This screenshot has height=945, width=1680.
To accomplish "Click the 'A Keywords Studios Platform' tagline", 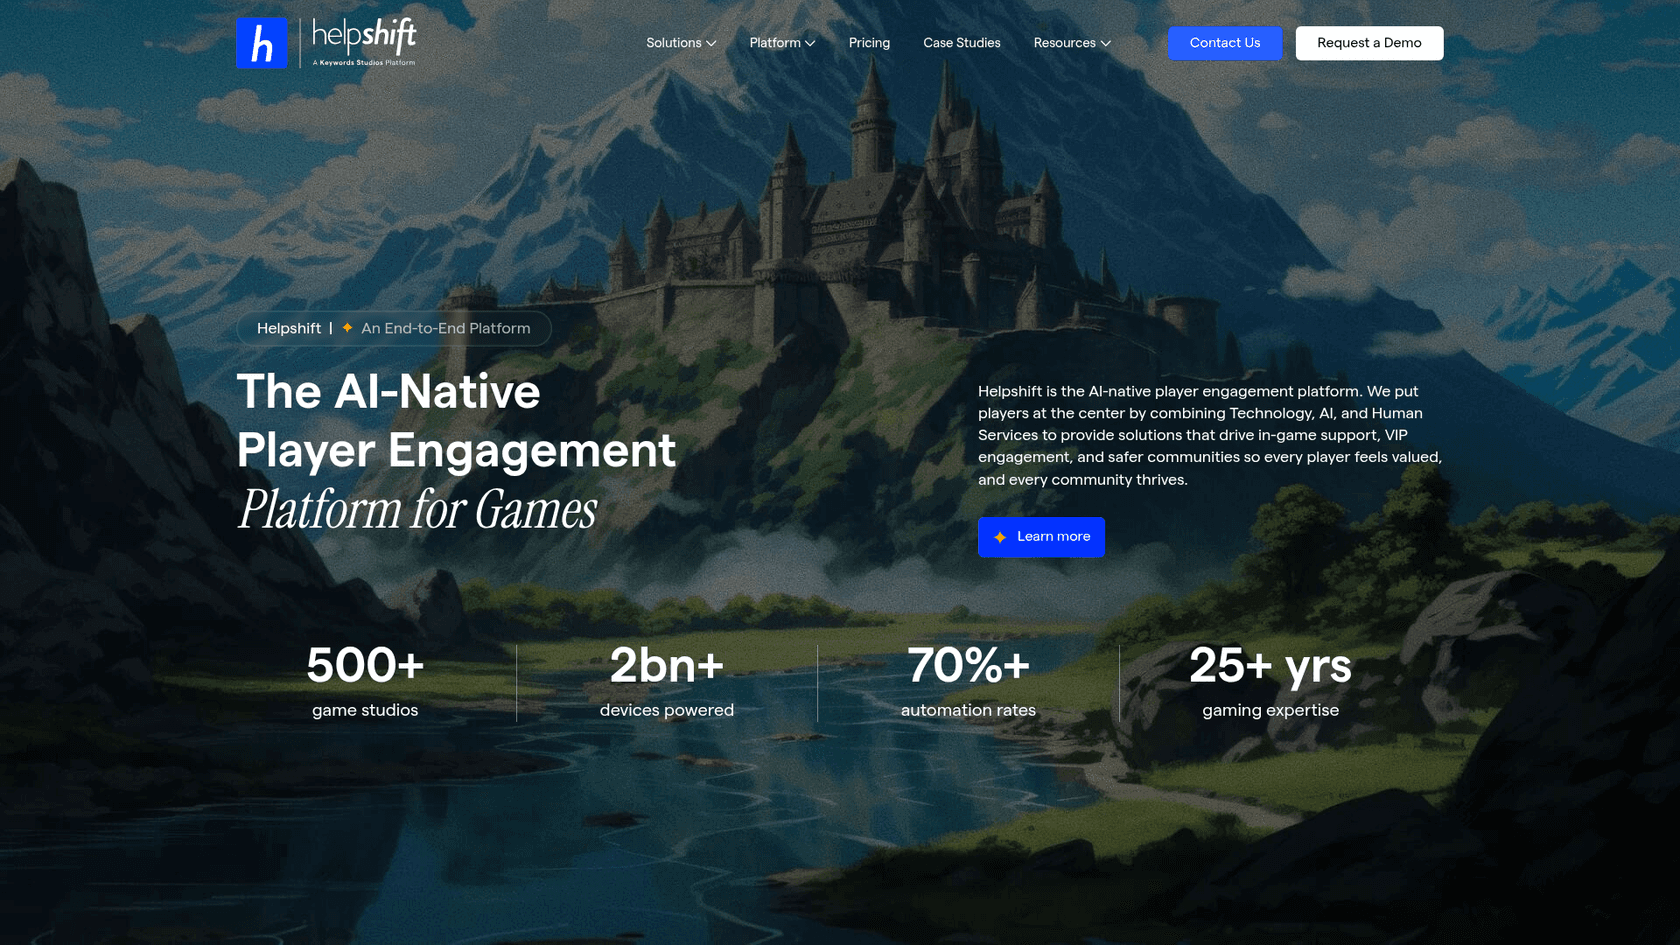I will pyautogui.click(x=364, y=63).
